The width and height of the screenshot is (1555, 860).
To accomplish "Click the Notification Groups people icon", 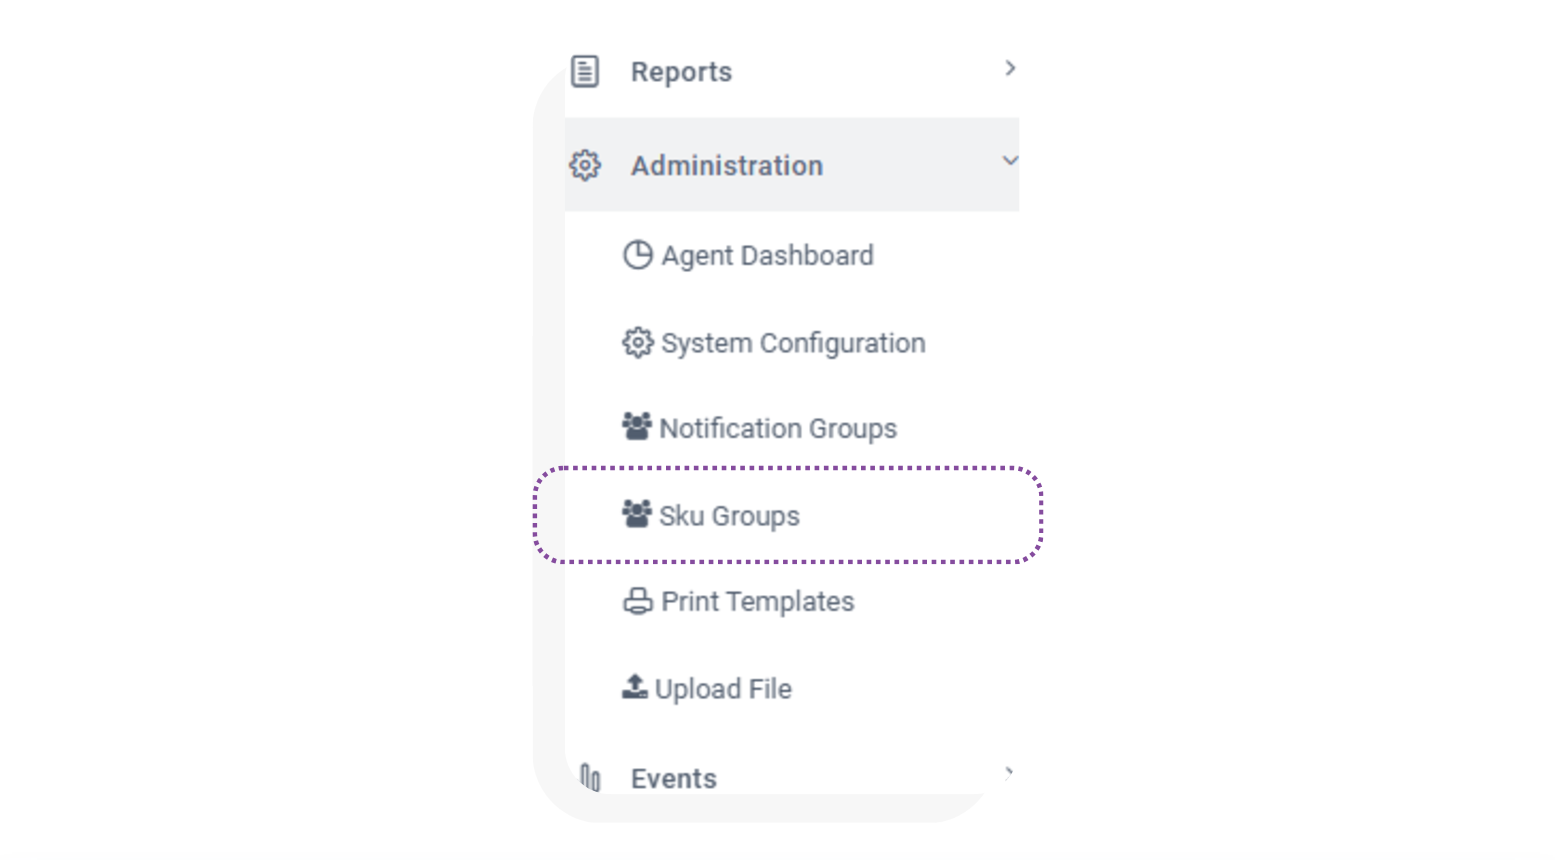I will [637, 426].
